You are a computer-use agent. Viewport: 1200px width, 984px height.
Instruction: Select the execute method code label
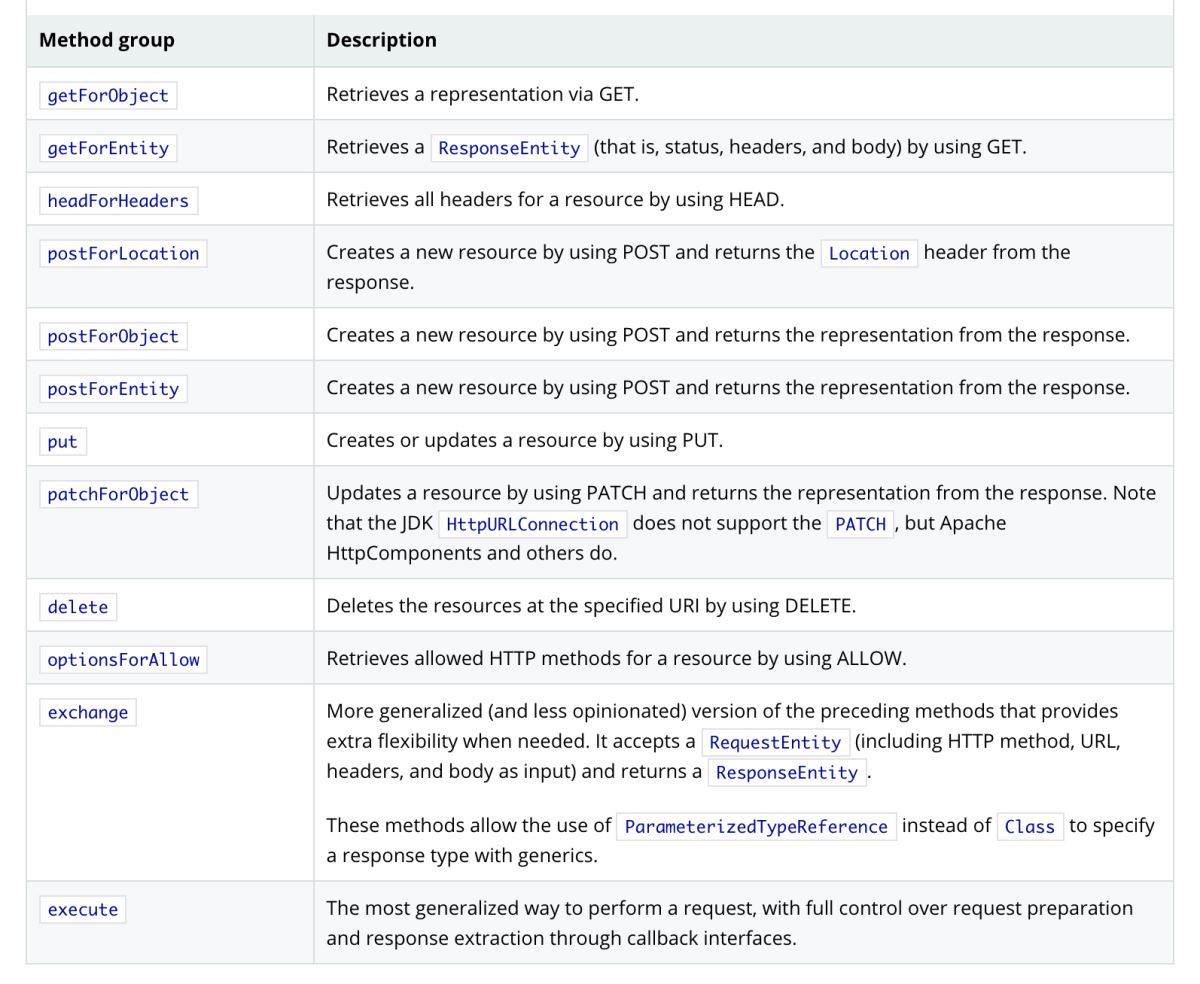pos(82,910)
